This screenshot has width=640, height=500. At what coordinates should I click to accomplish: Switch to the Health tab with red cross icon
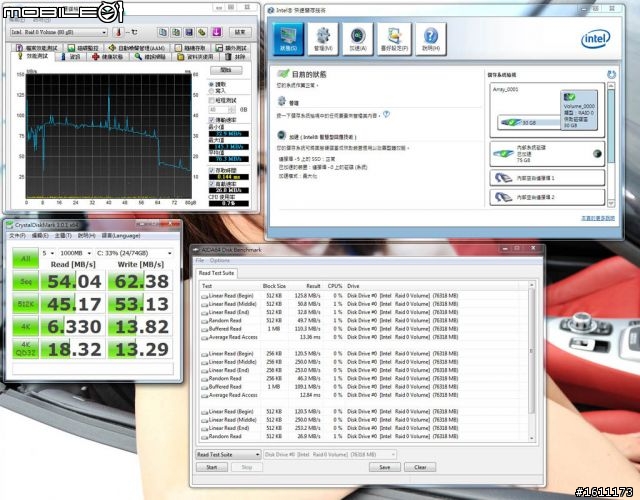[x=107, y=57]
